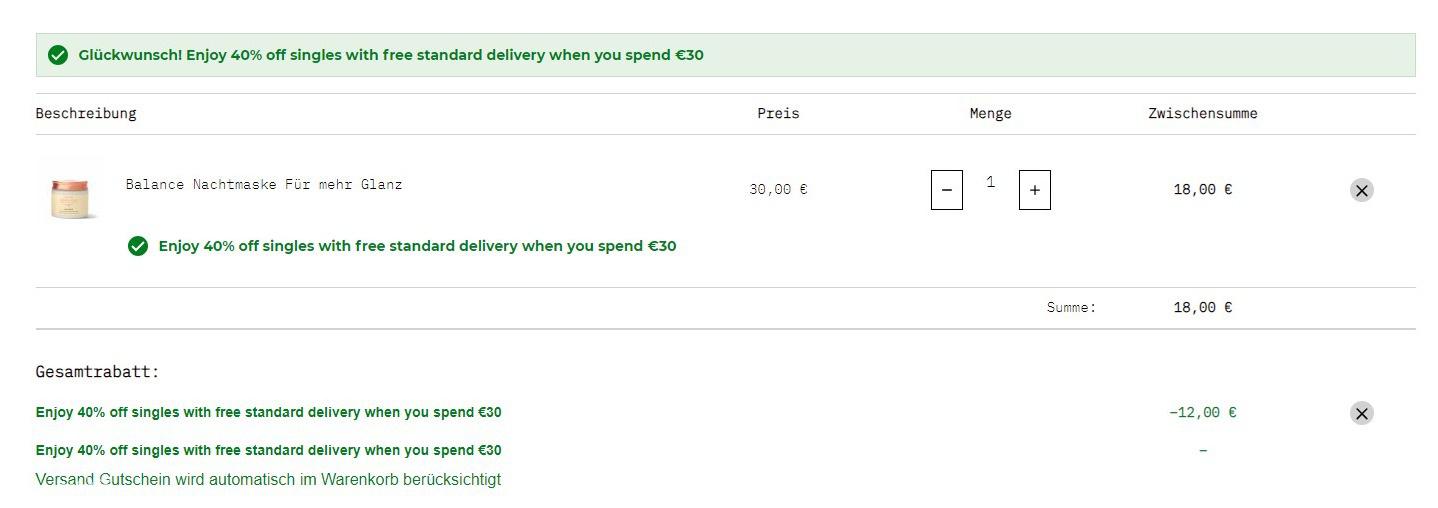Click the Zwischensumme column header

(1203, 113)
